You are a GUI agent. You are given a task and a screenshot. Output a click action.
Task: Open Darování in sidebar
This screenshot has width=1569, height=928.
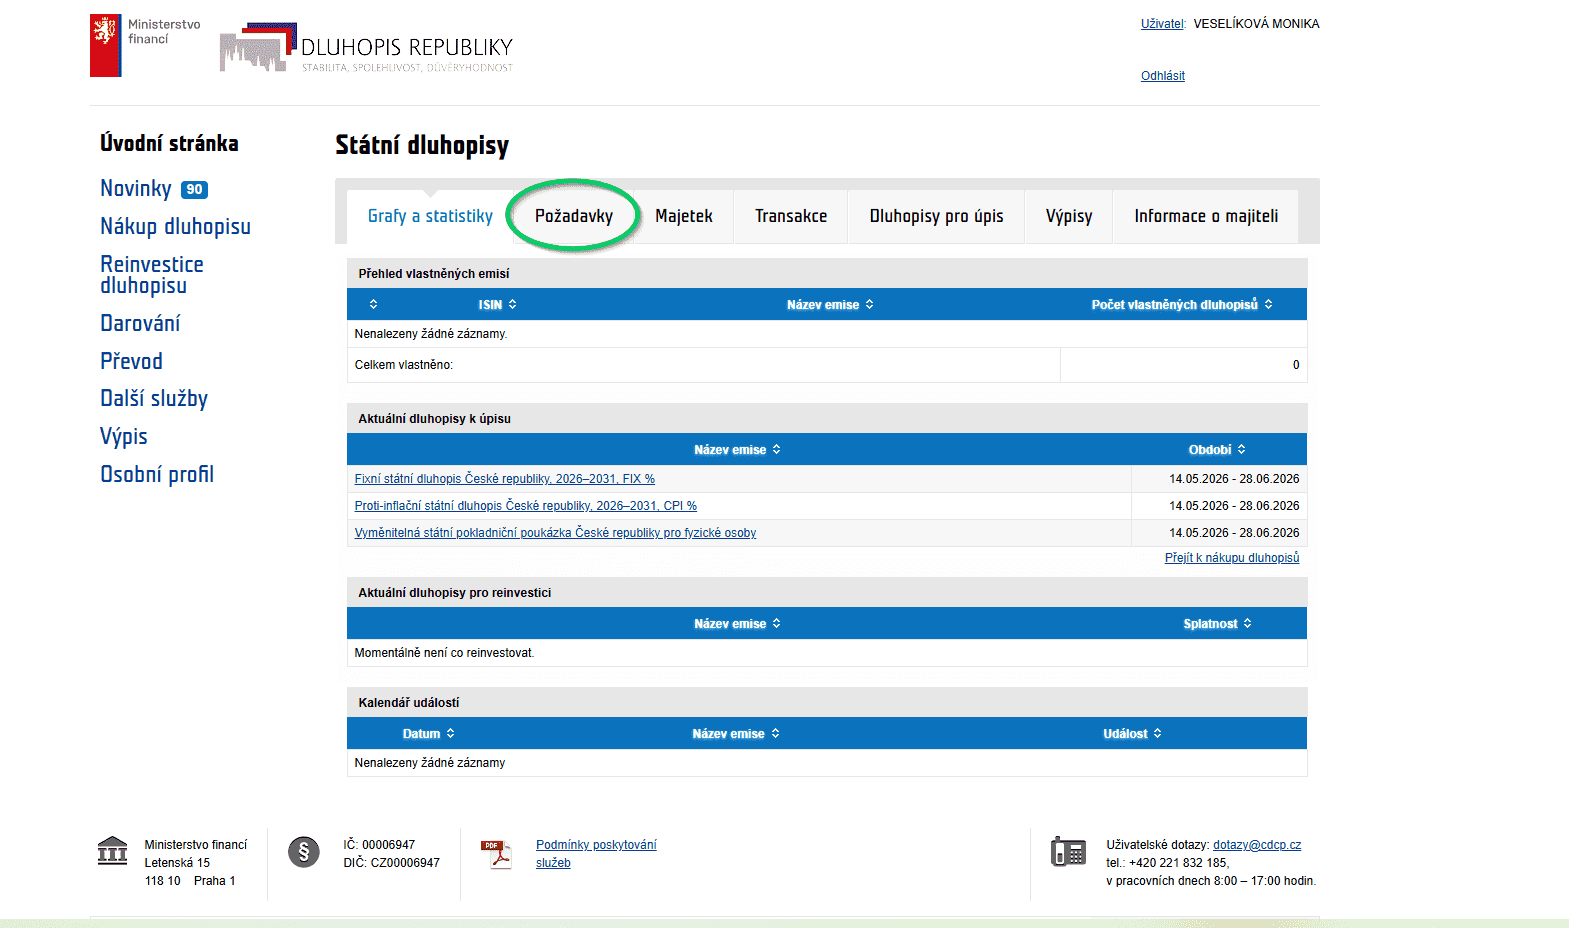[140, 323]
